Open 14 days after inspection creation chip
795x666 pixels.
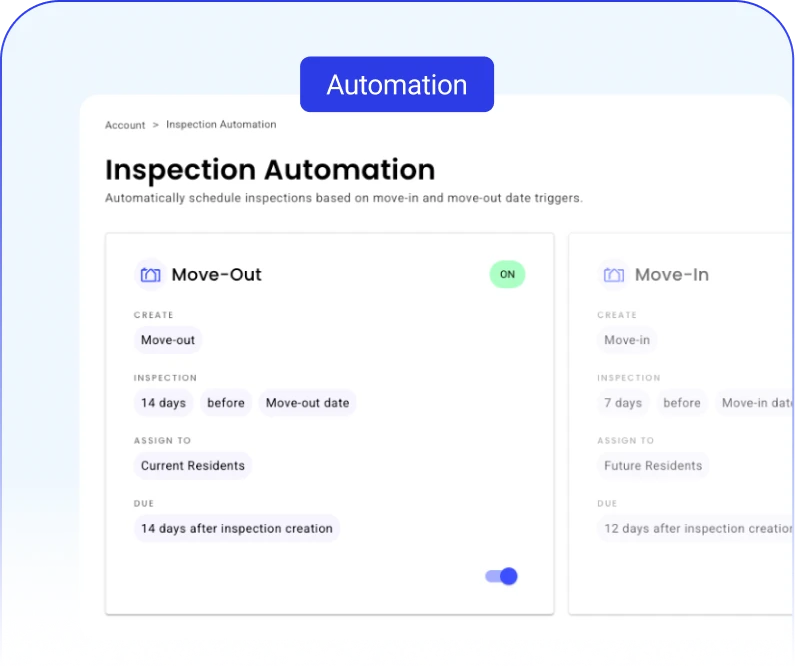237,528
